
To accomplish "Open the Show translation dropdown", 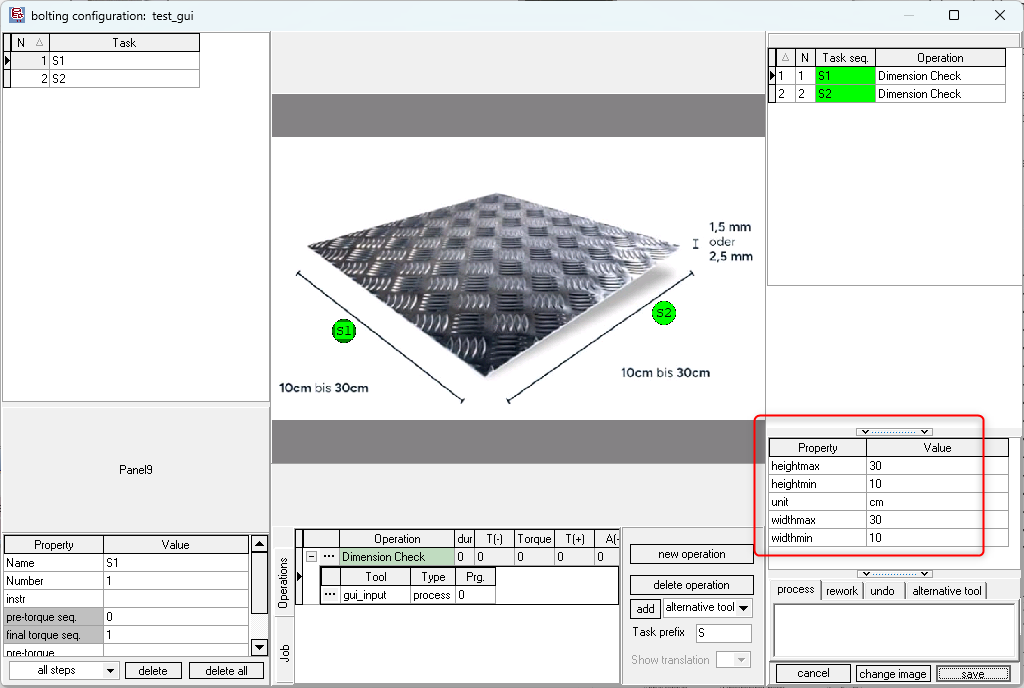I will [741, 660].
